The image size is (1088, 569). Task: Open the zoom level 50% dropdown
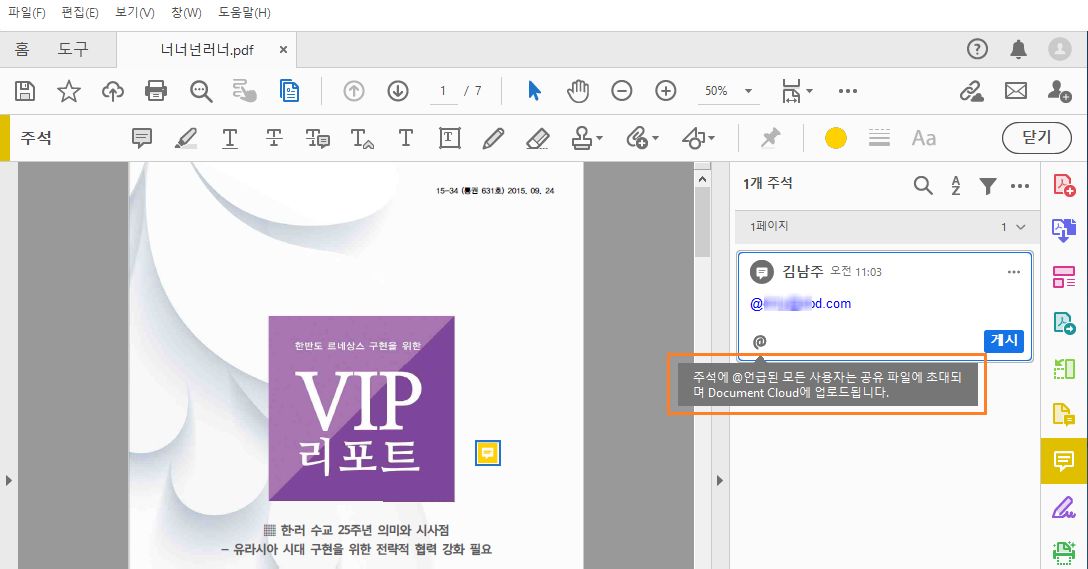(x=728, y=91)
